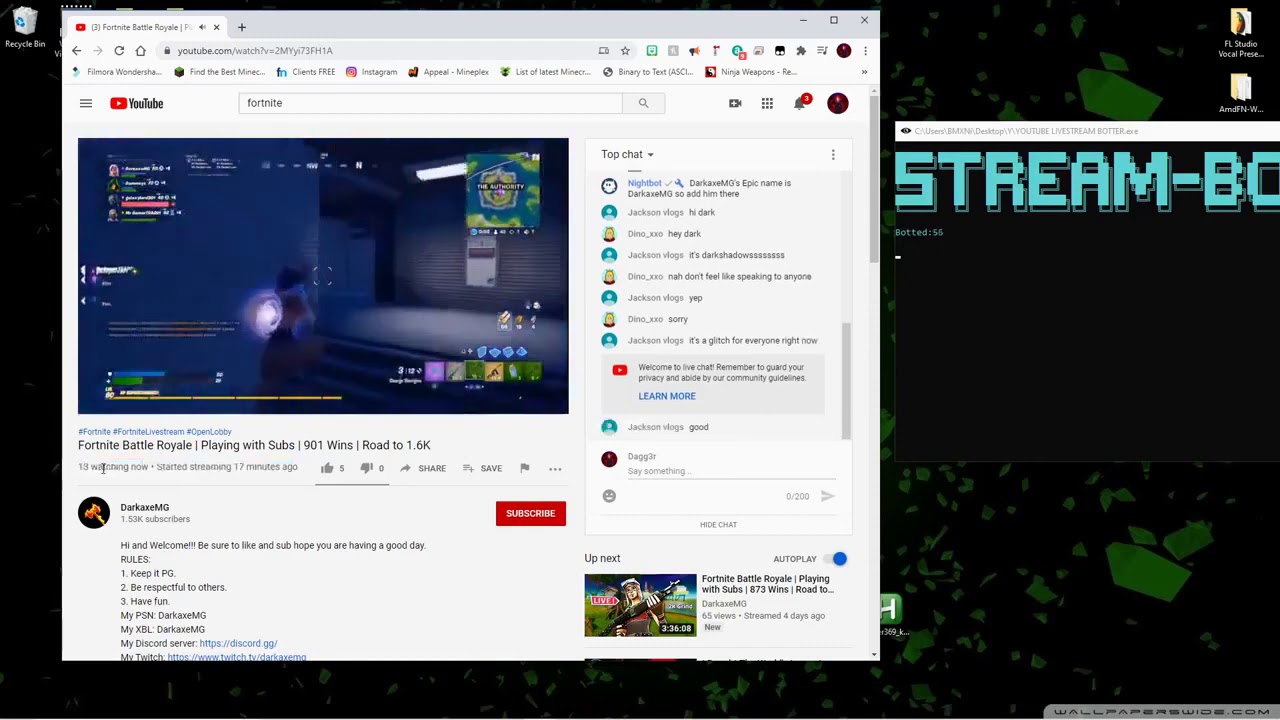Click the Chrome address bar URL
1280x720 pixels.
pos(255,50)
